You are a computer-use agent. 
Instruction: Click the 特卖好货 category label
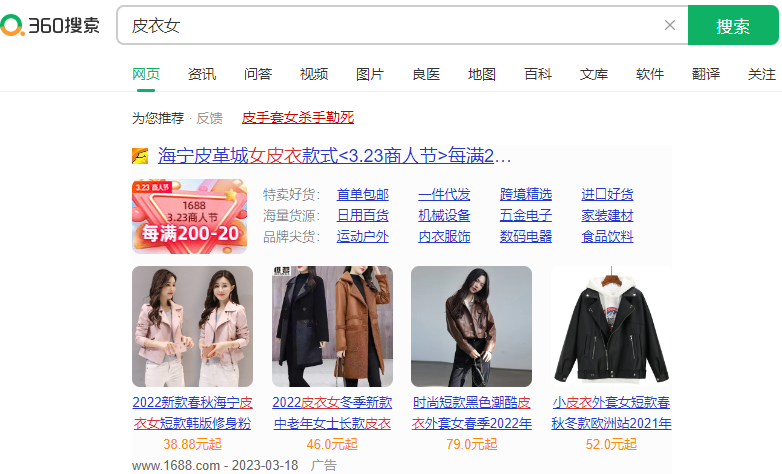(x=292, y=194)
